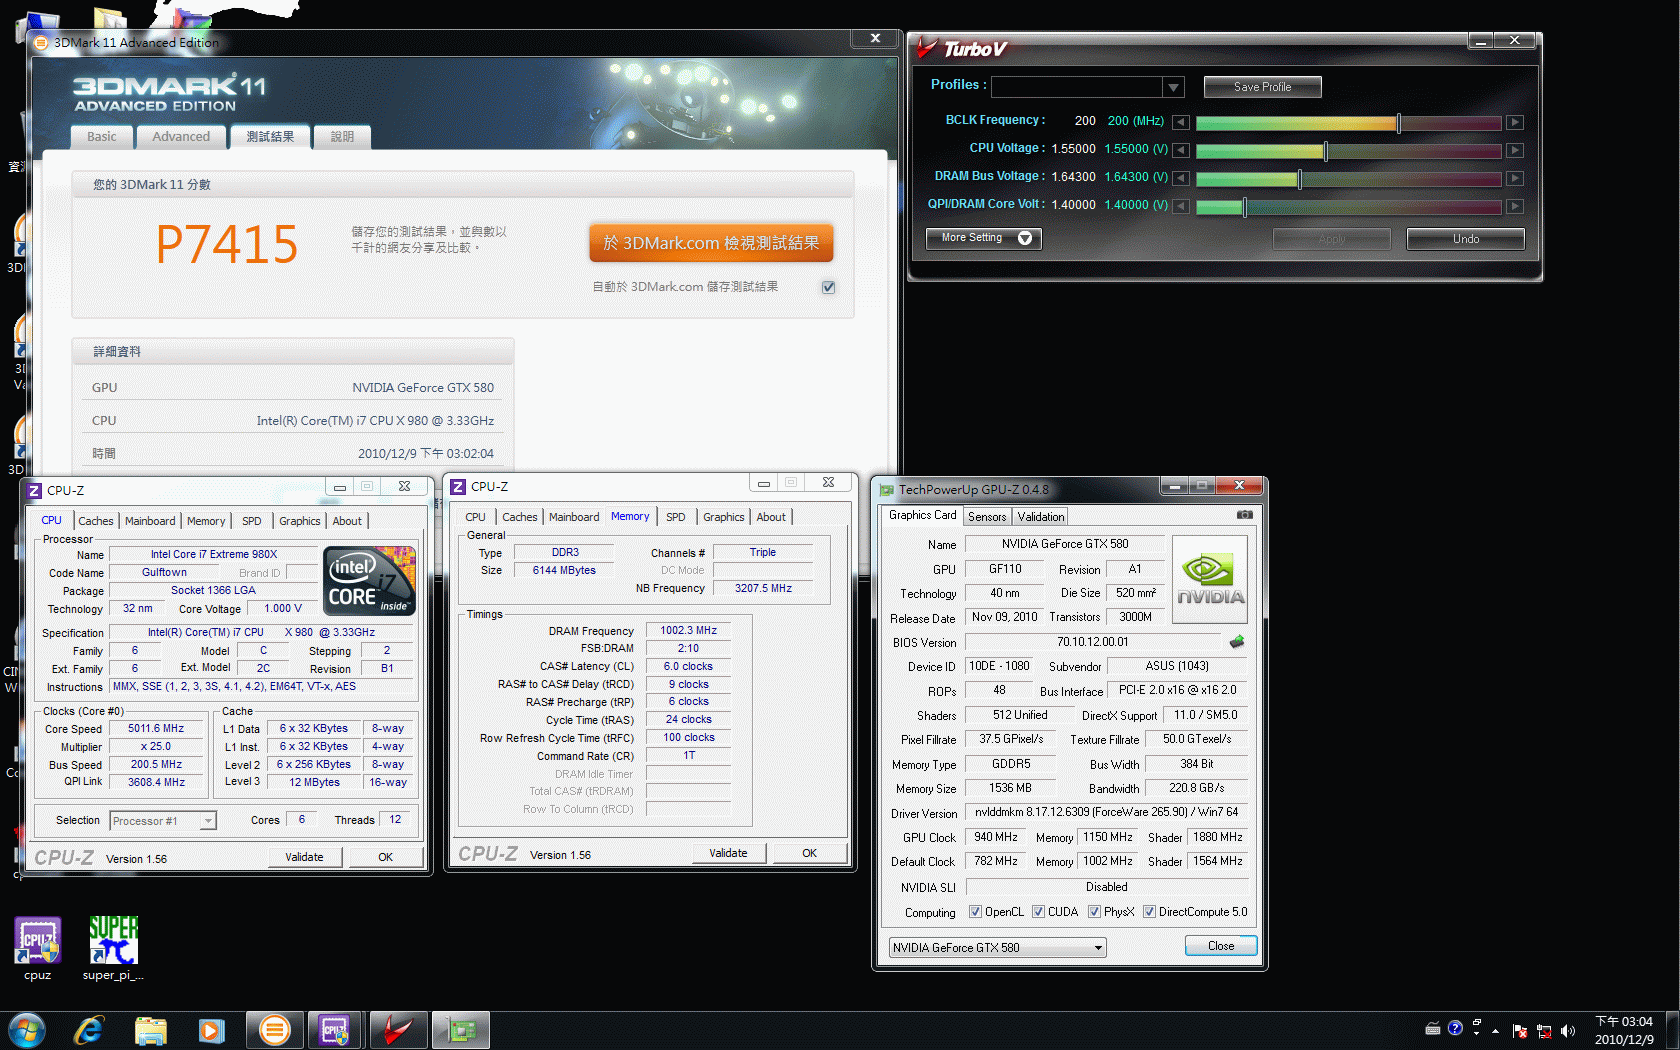
Task: Decrease CPU Voltage with left arrow
Action: click(x=1181, y=150)
